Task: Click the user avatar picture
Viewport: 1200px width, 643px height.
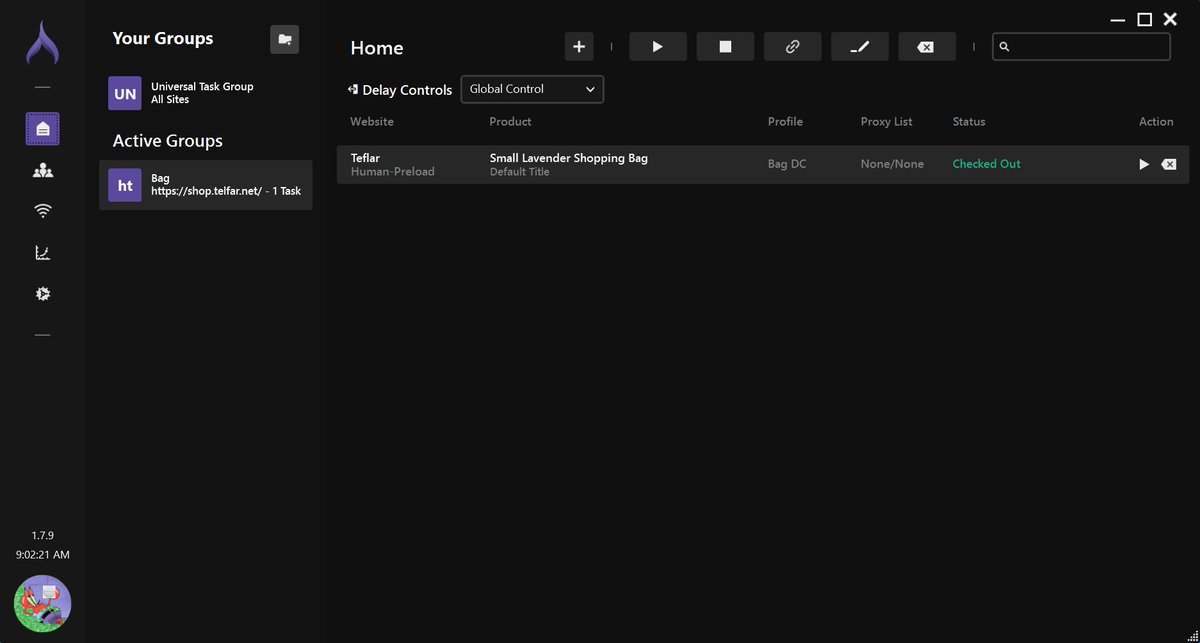Action: click(x=42, y=604)
